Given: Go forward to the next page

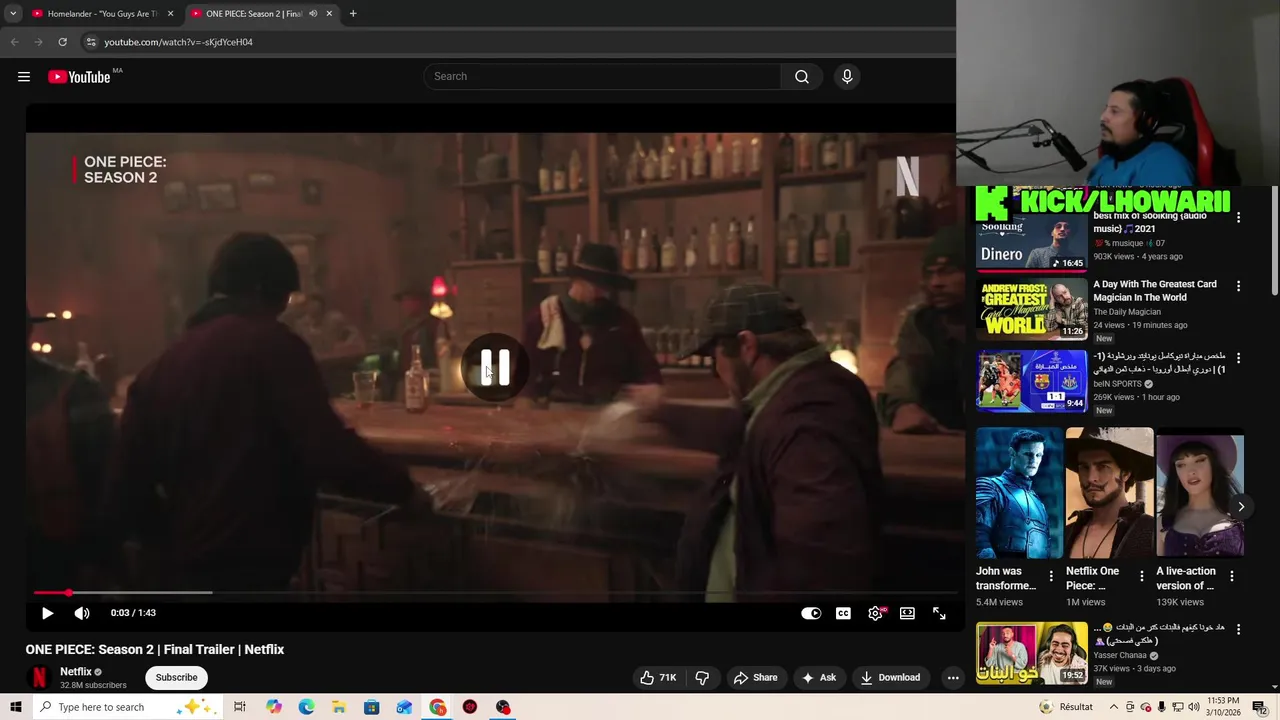Looking at the screenshot, I should (x=38, y=42).
